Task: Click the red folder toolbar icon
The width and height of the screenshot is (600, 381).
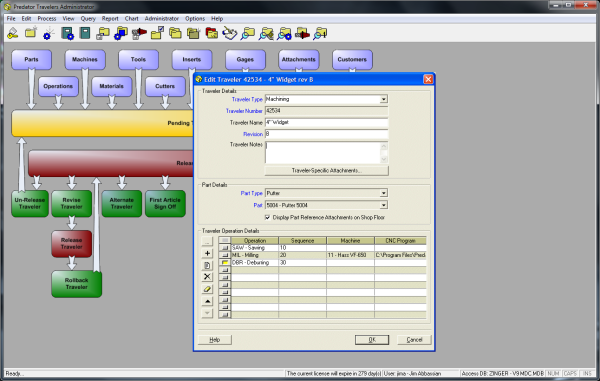Action: click(212, 33)
